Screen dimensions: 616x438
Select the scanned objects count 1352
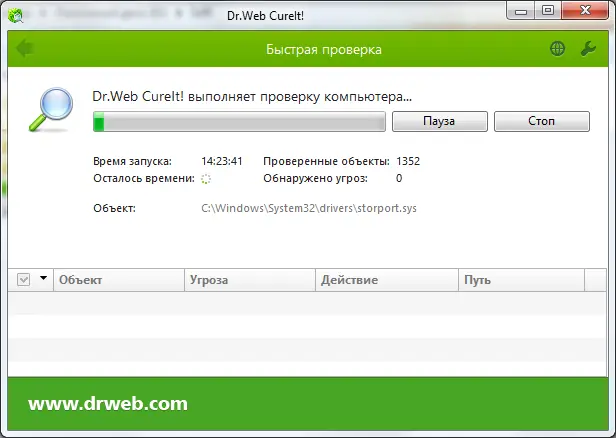pos(408,161)
